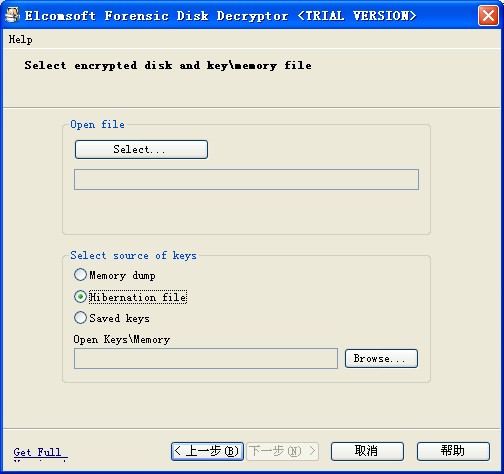504x474 pixels.
Task: Focus the Open file path field
Action: coord(246,179)
